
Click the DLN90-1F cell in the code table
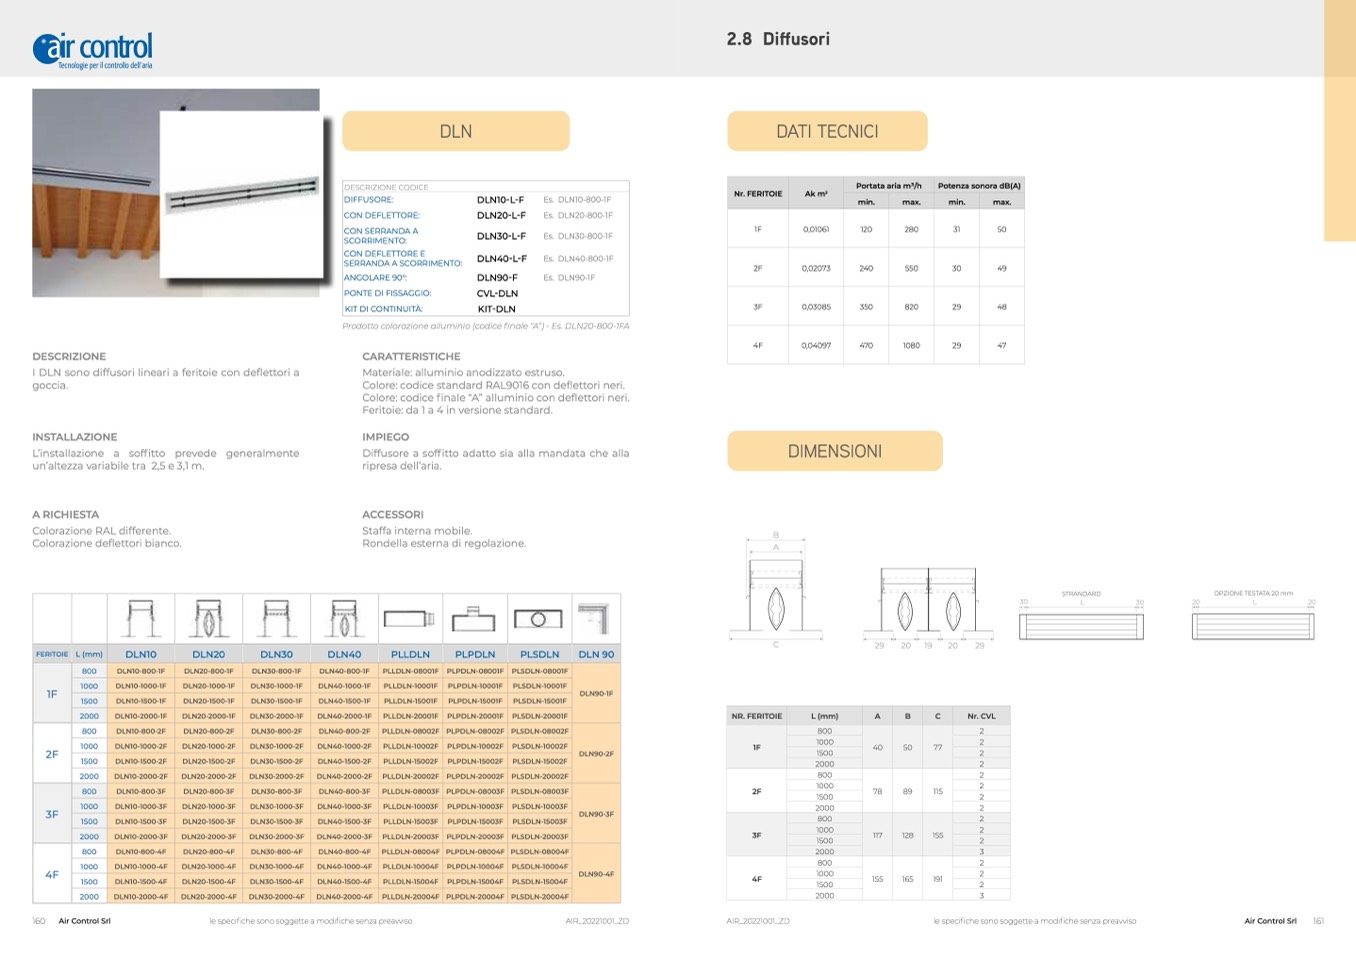(x=596, y=694)
